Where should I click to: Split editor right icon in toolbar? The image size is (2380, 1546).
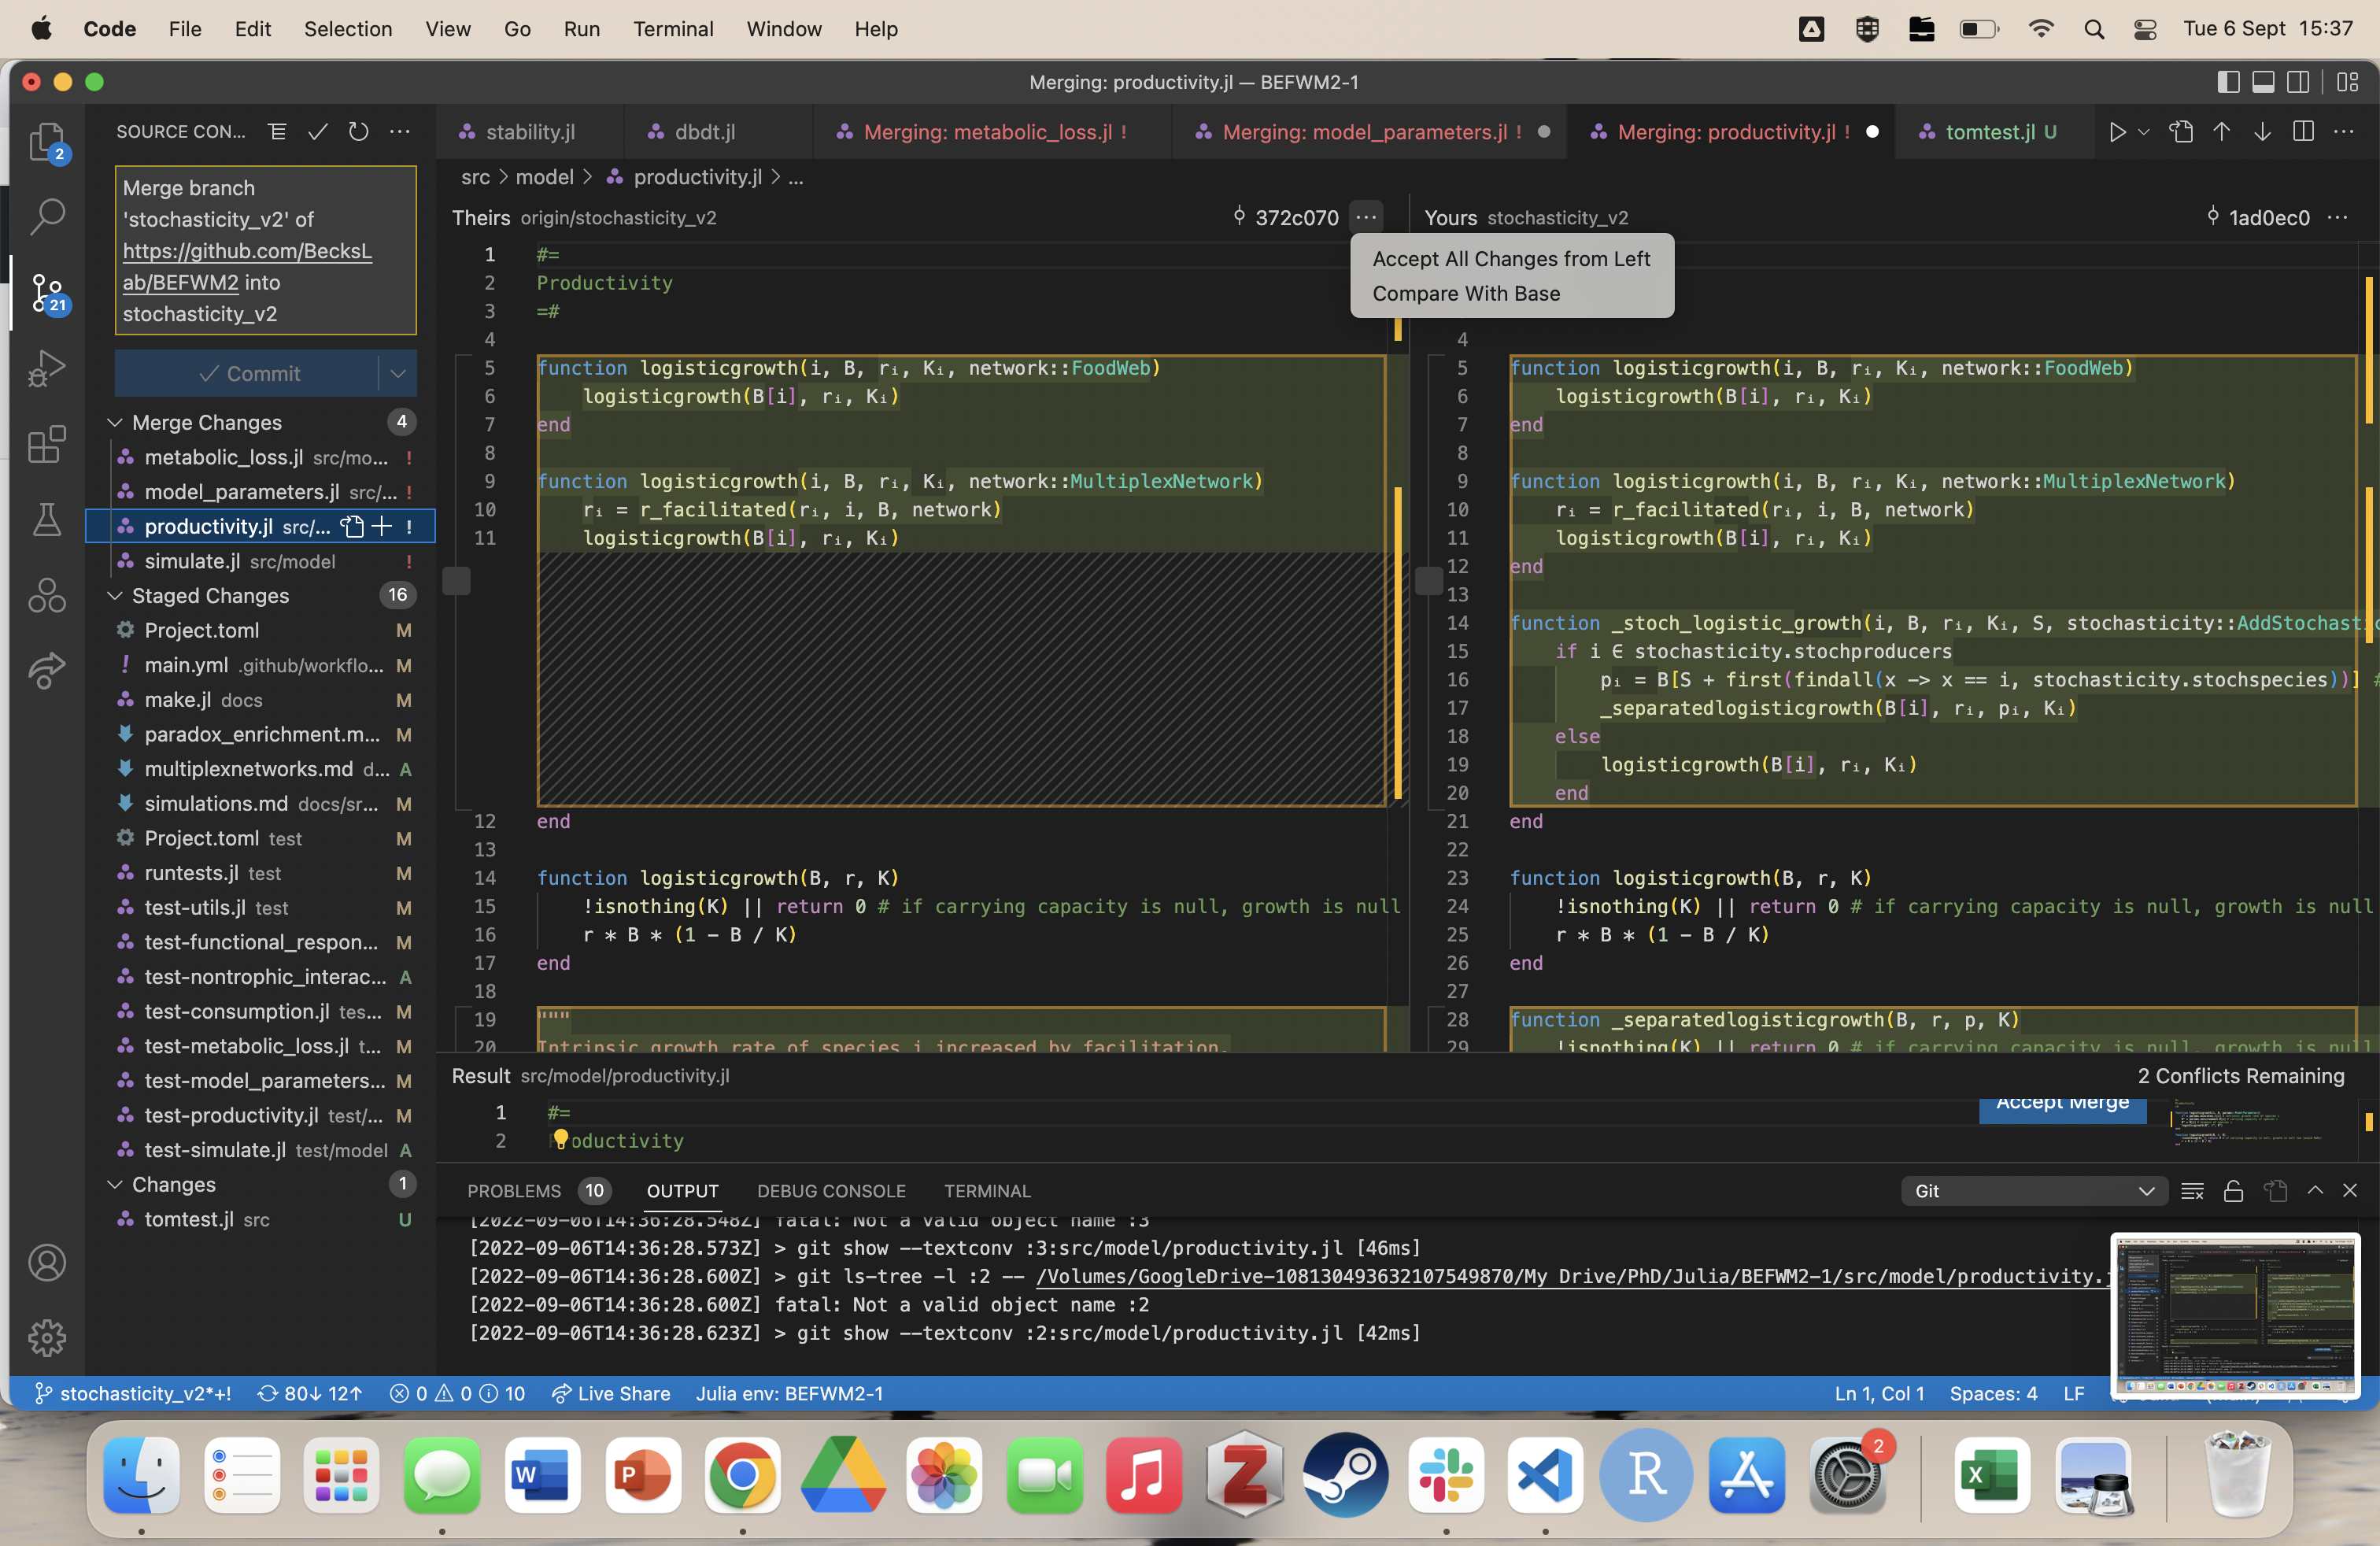pyautogui.click(x=2303, y=131)
